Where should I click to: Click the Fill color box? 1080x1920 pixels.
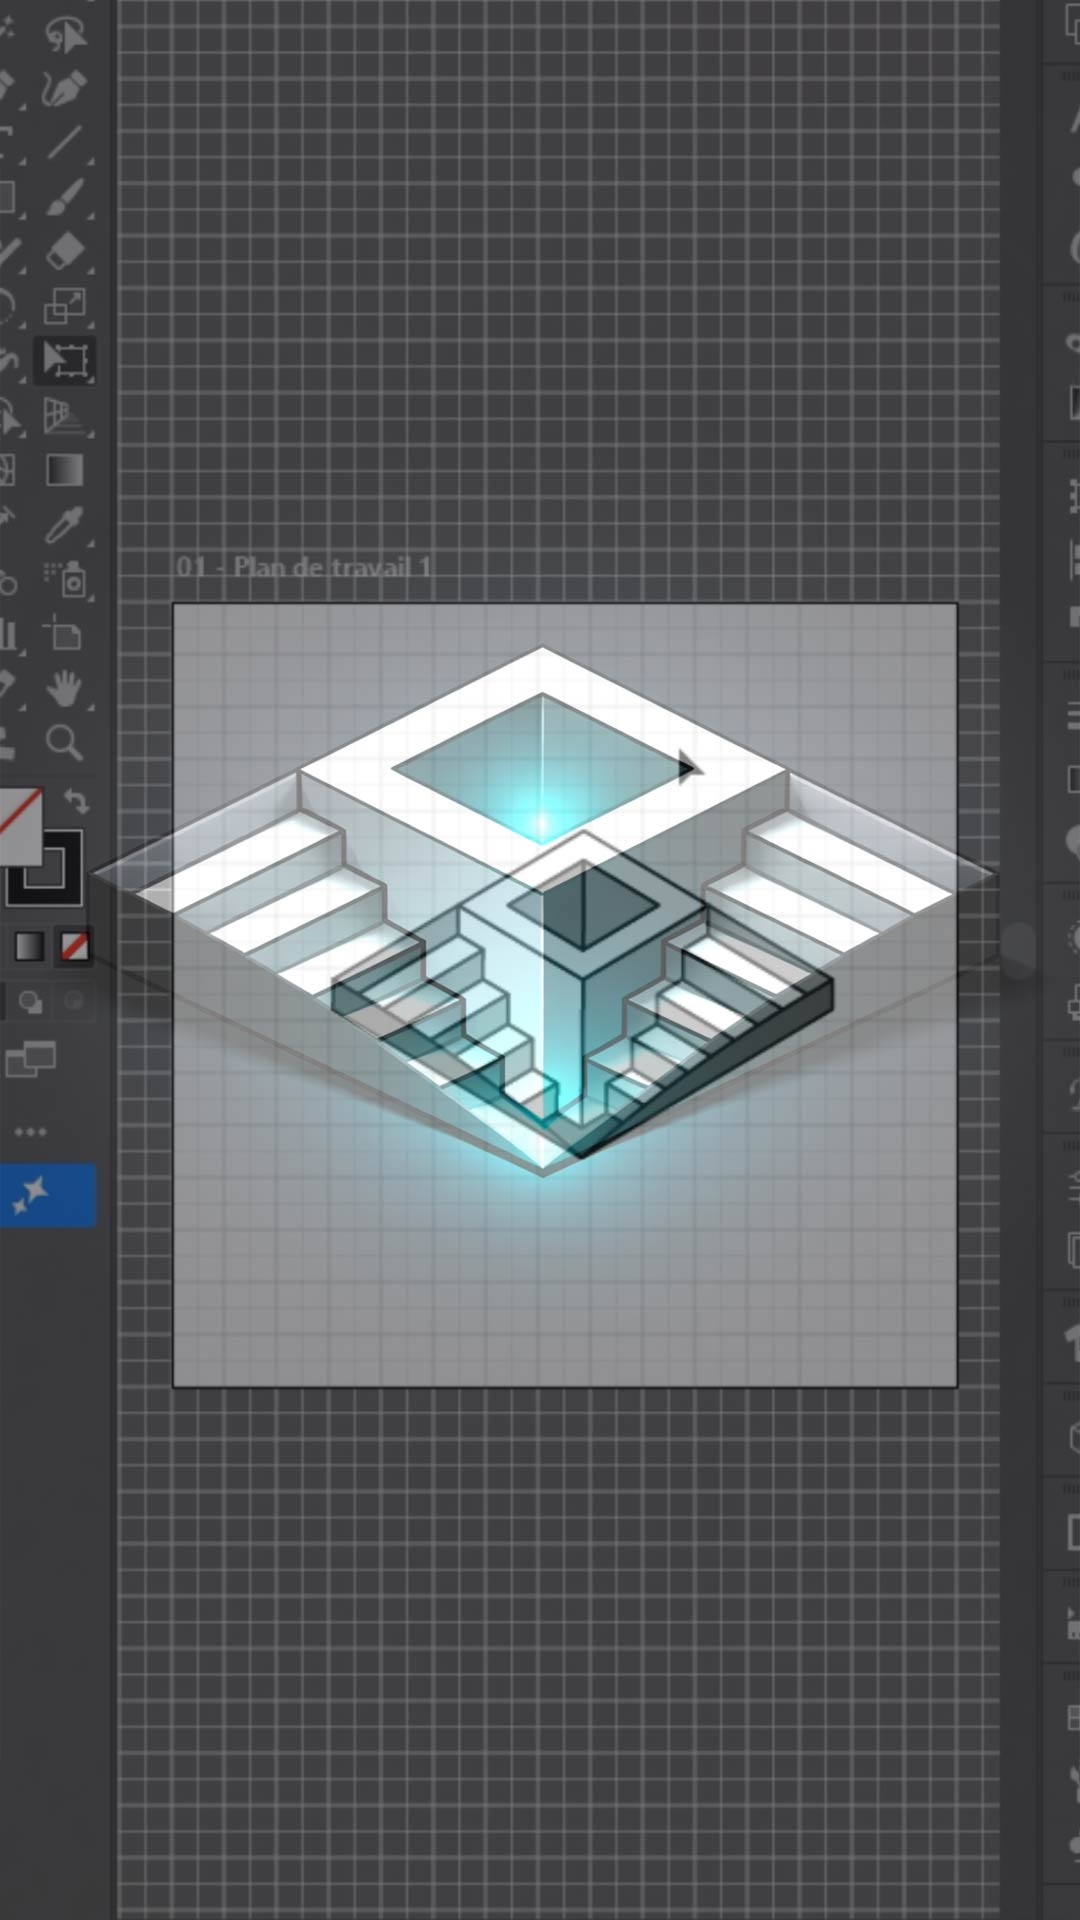[18, 826]
